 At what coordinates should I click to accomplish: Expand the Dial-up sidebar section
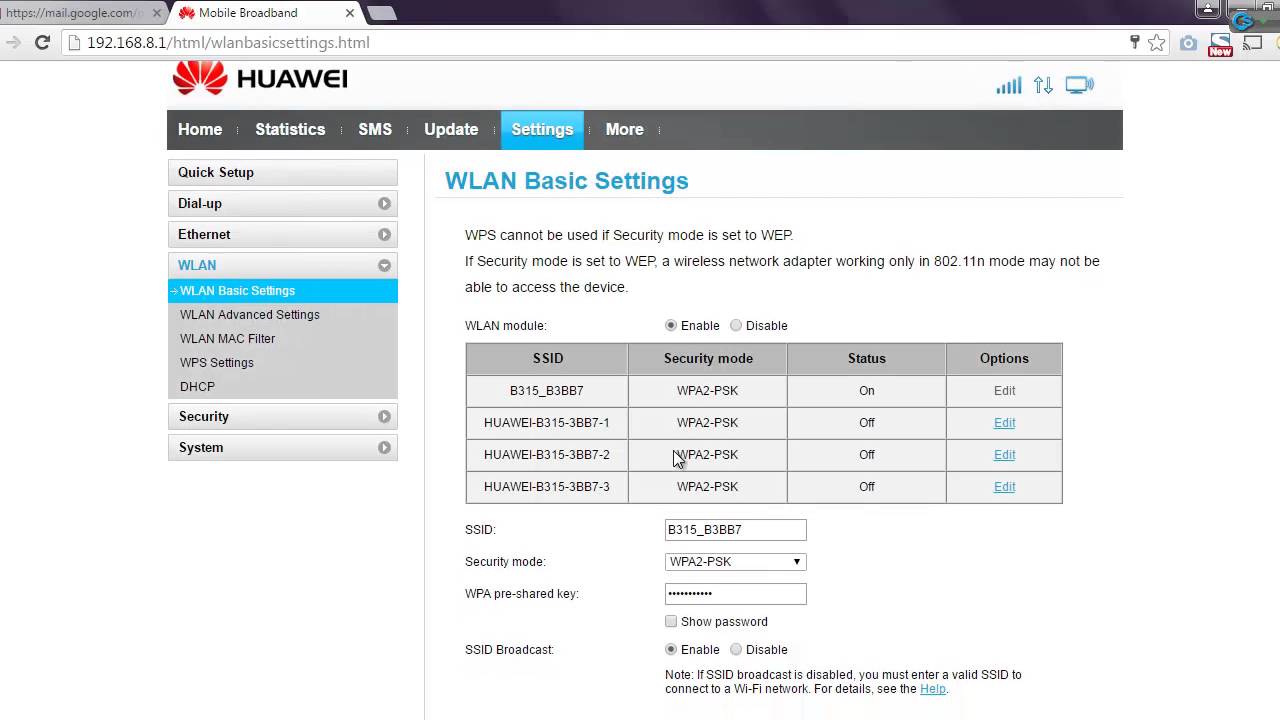(282, 203)
